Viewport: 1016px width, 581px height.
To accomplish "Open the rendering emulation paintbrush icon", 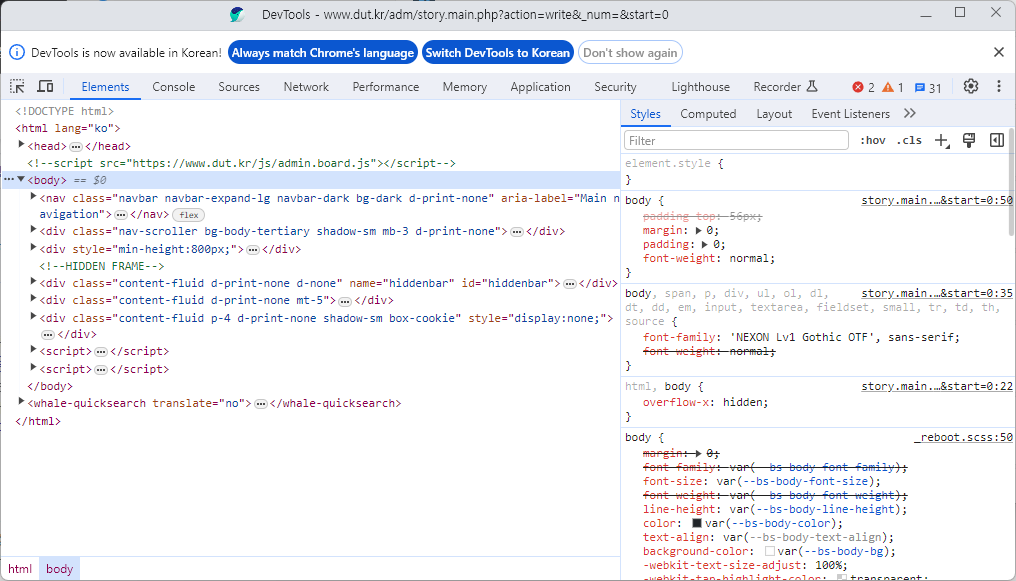I will point(969,141).
